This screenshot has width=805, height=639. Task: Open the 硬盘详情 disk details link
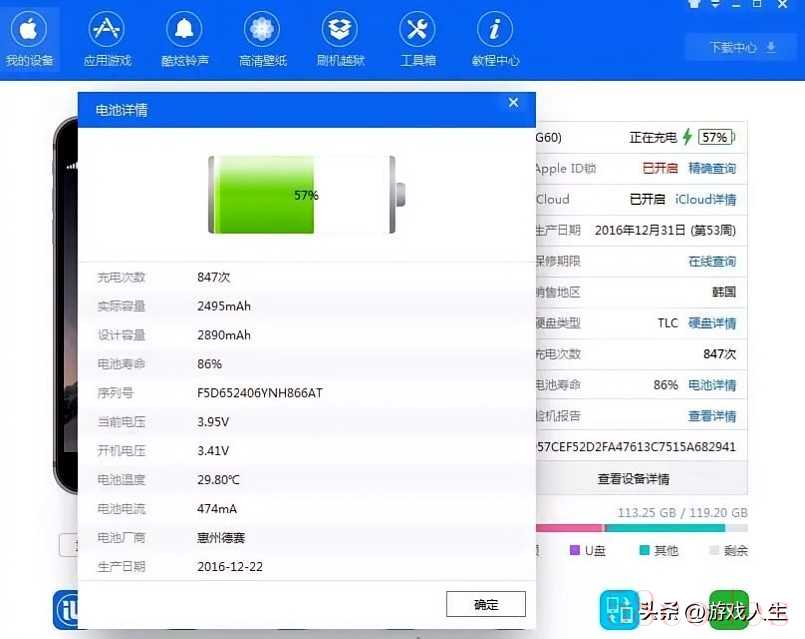pyautogui.click(x=712, y=323)
